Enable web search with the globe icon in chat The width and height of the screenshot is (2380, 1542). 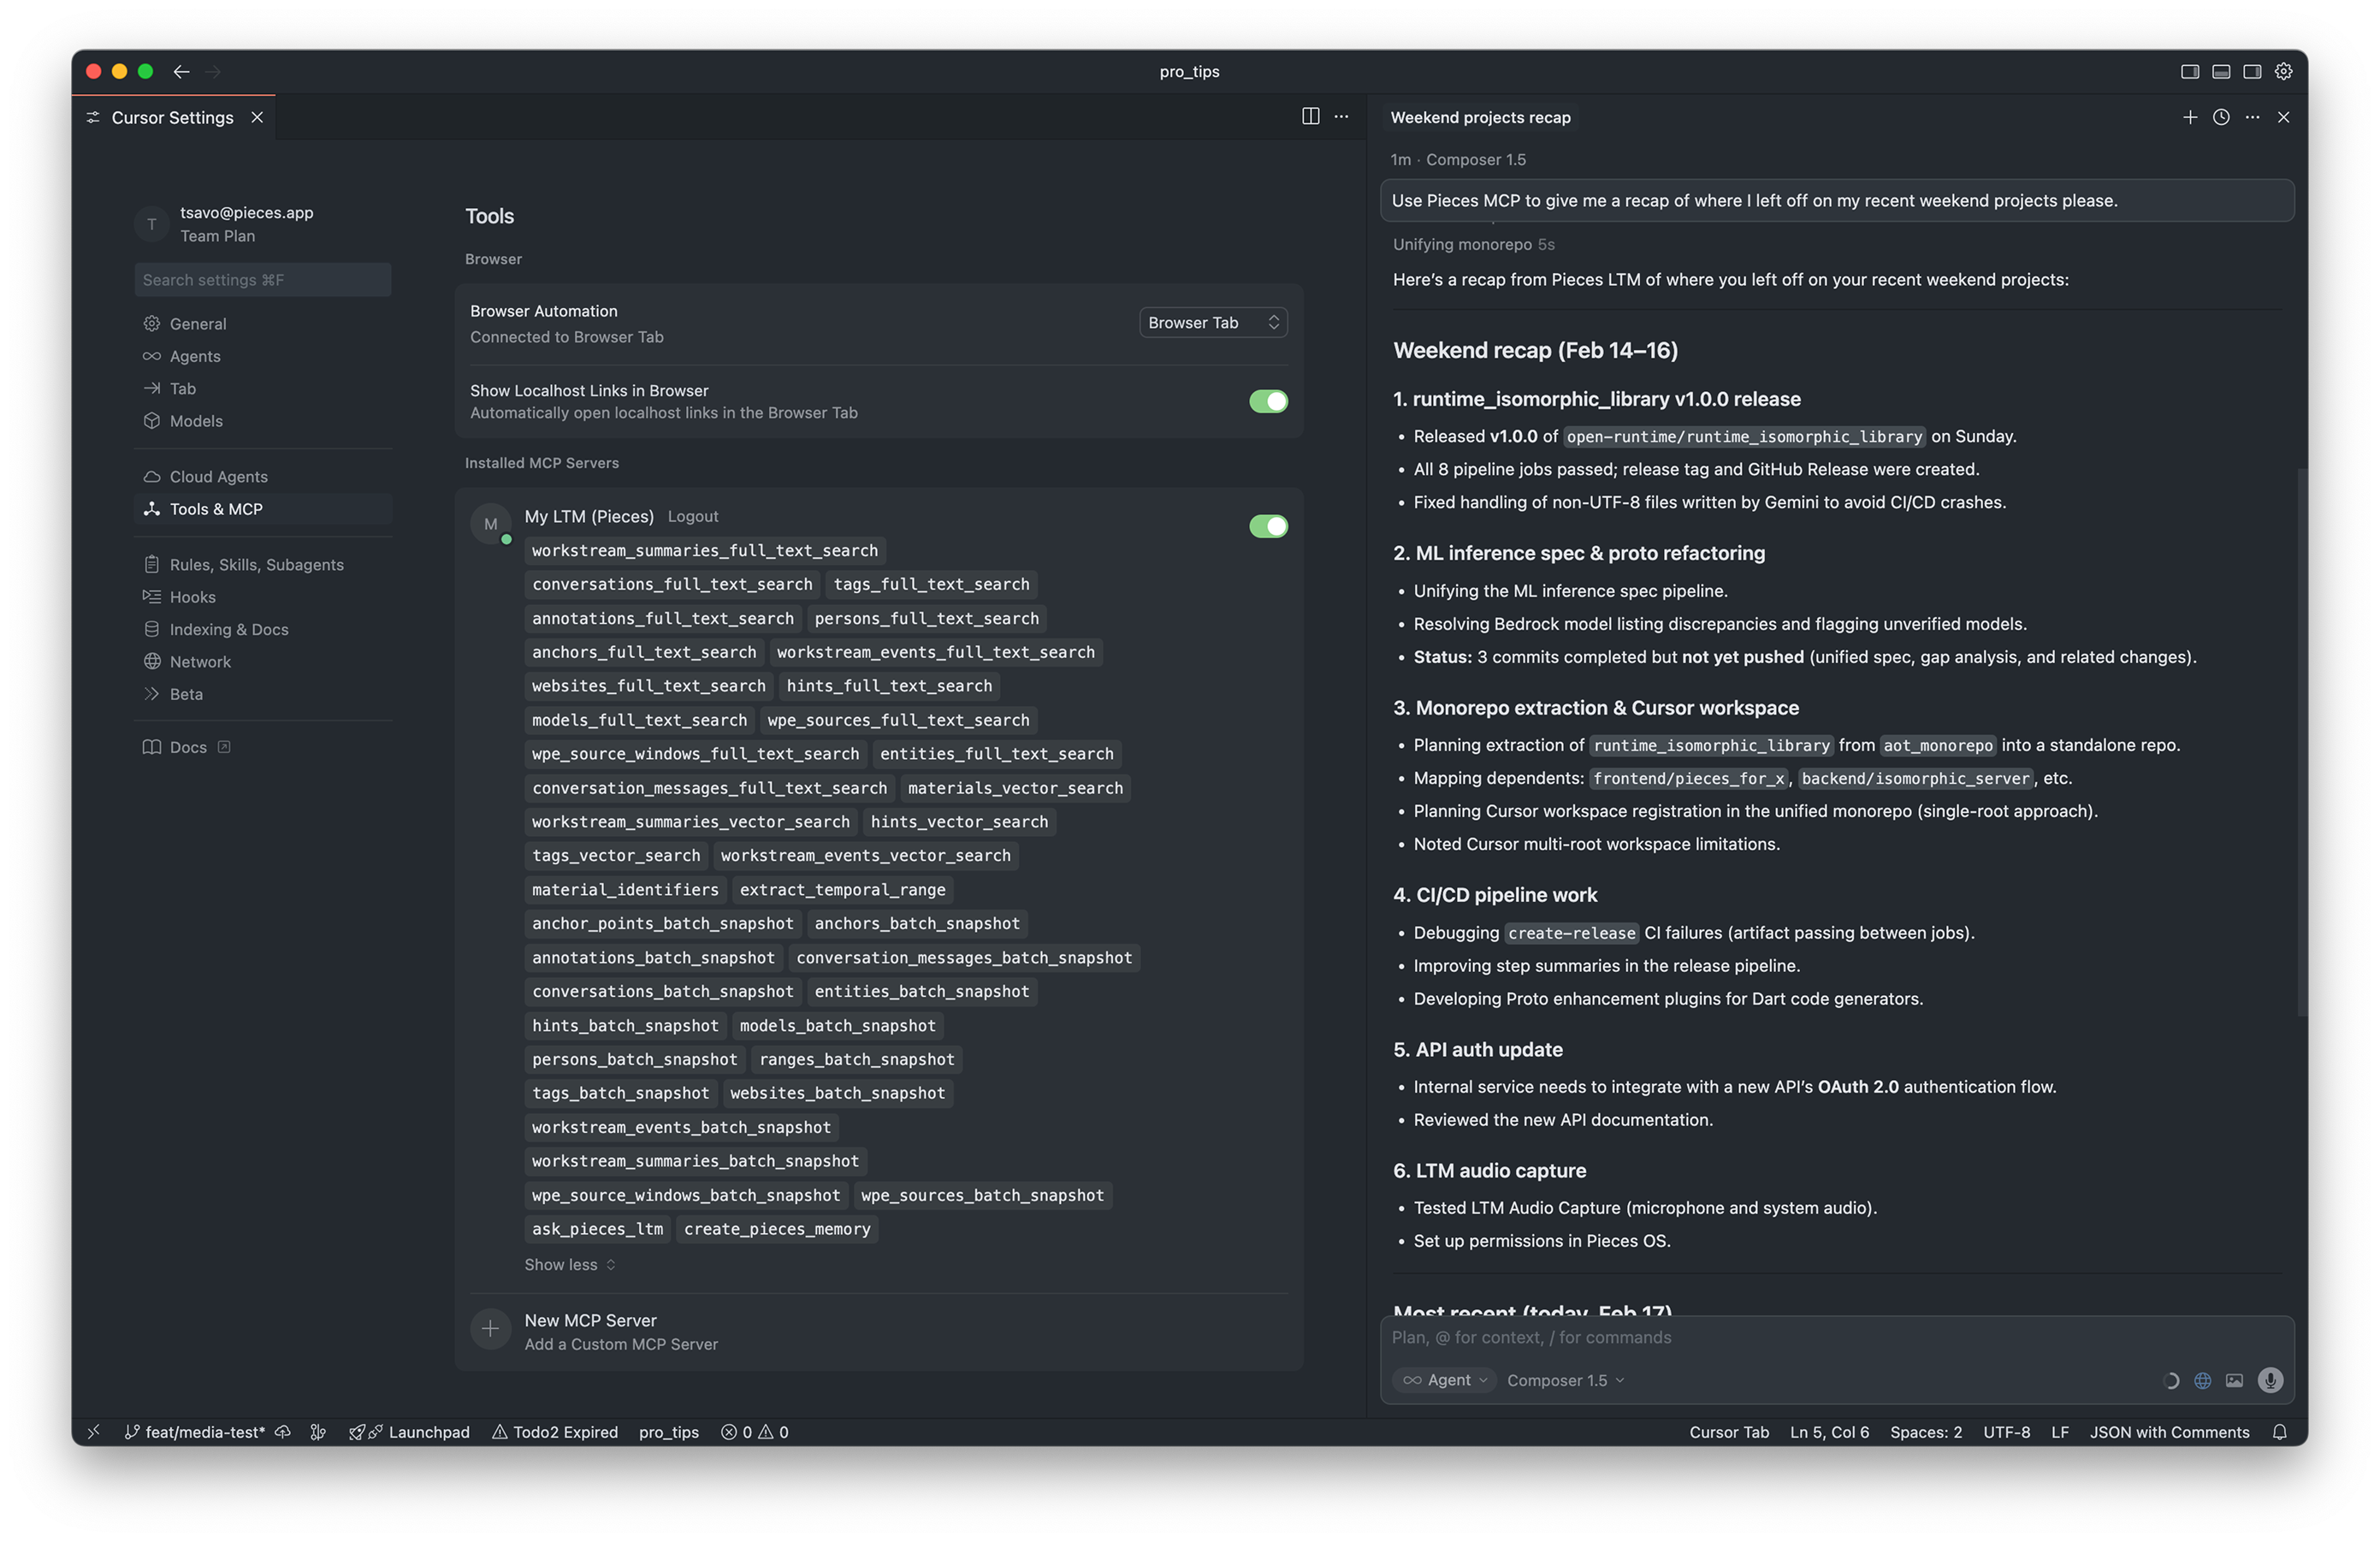[x=2202, y=1380]
